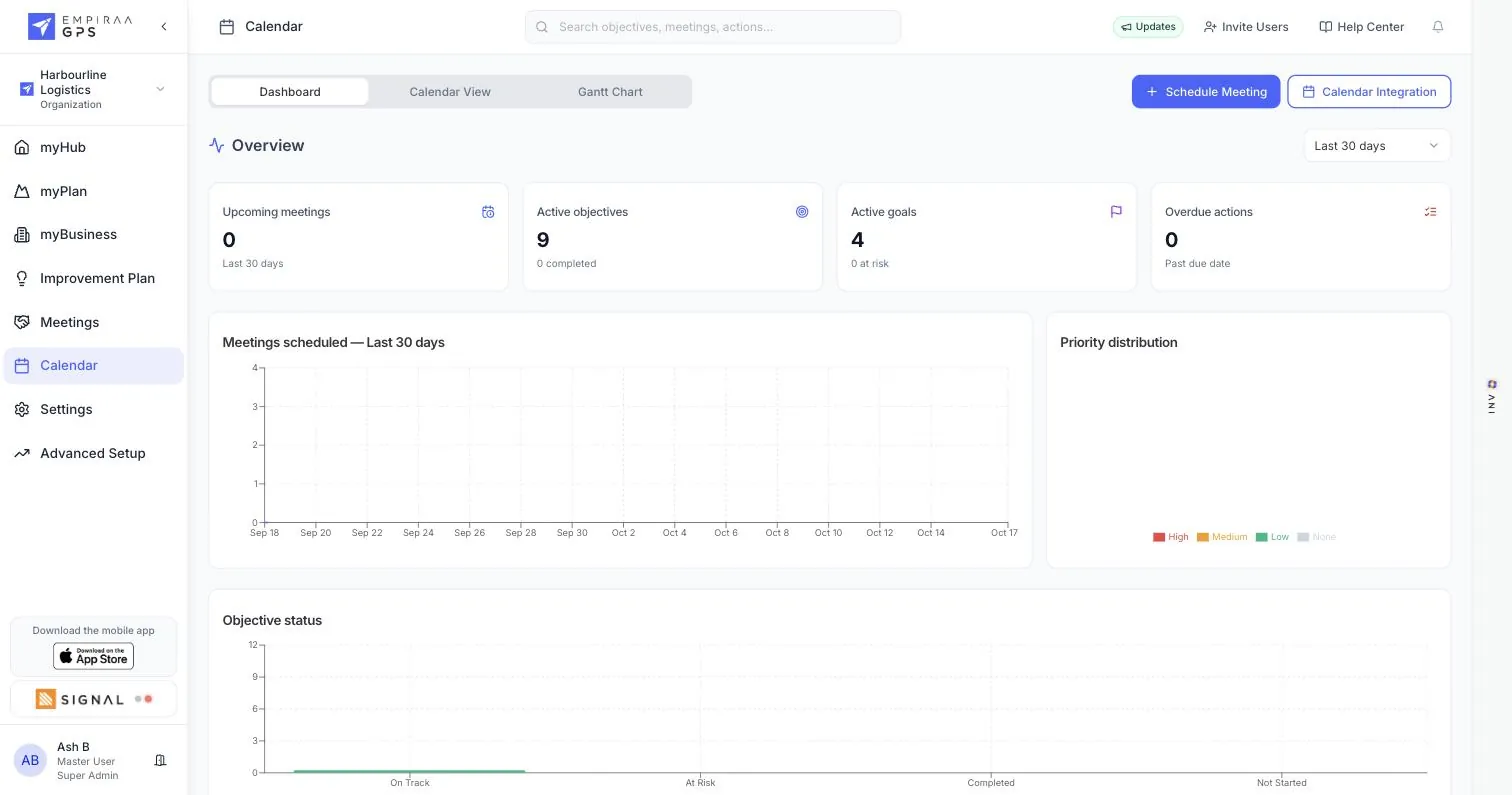Click the "Not Started" axis label
Screen dimensions: 1512x795
pyautogui.click(x=1281, y=783)
